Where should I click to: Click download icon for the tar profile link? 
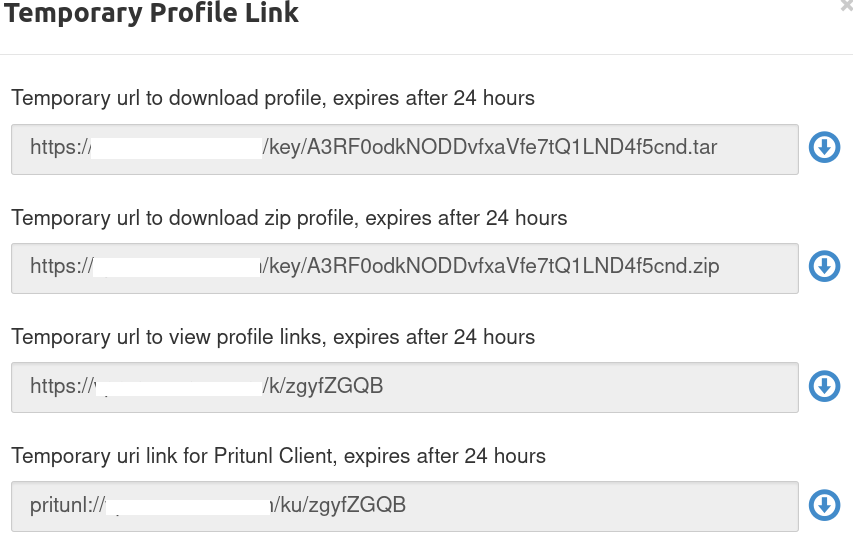pyautogui.click(x=823, y=149)
